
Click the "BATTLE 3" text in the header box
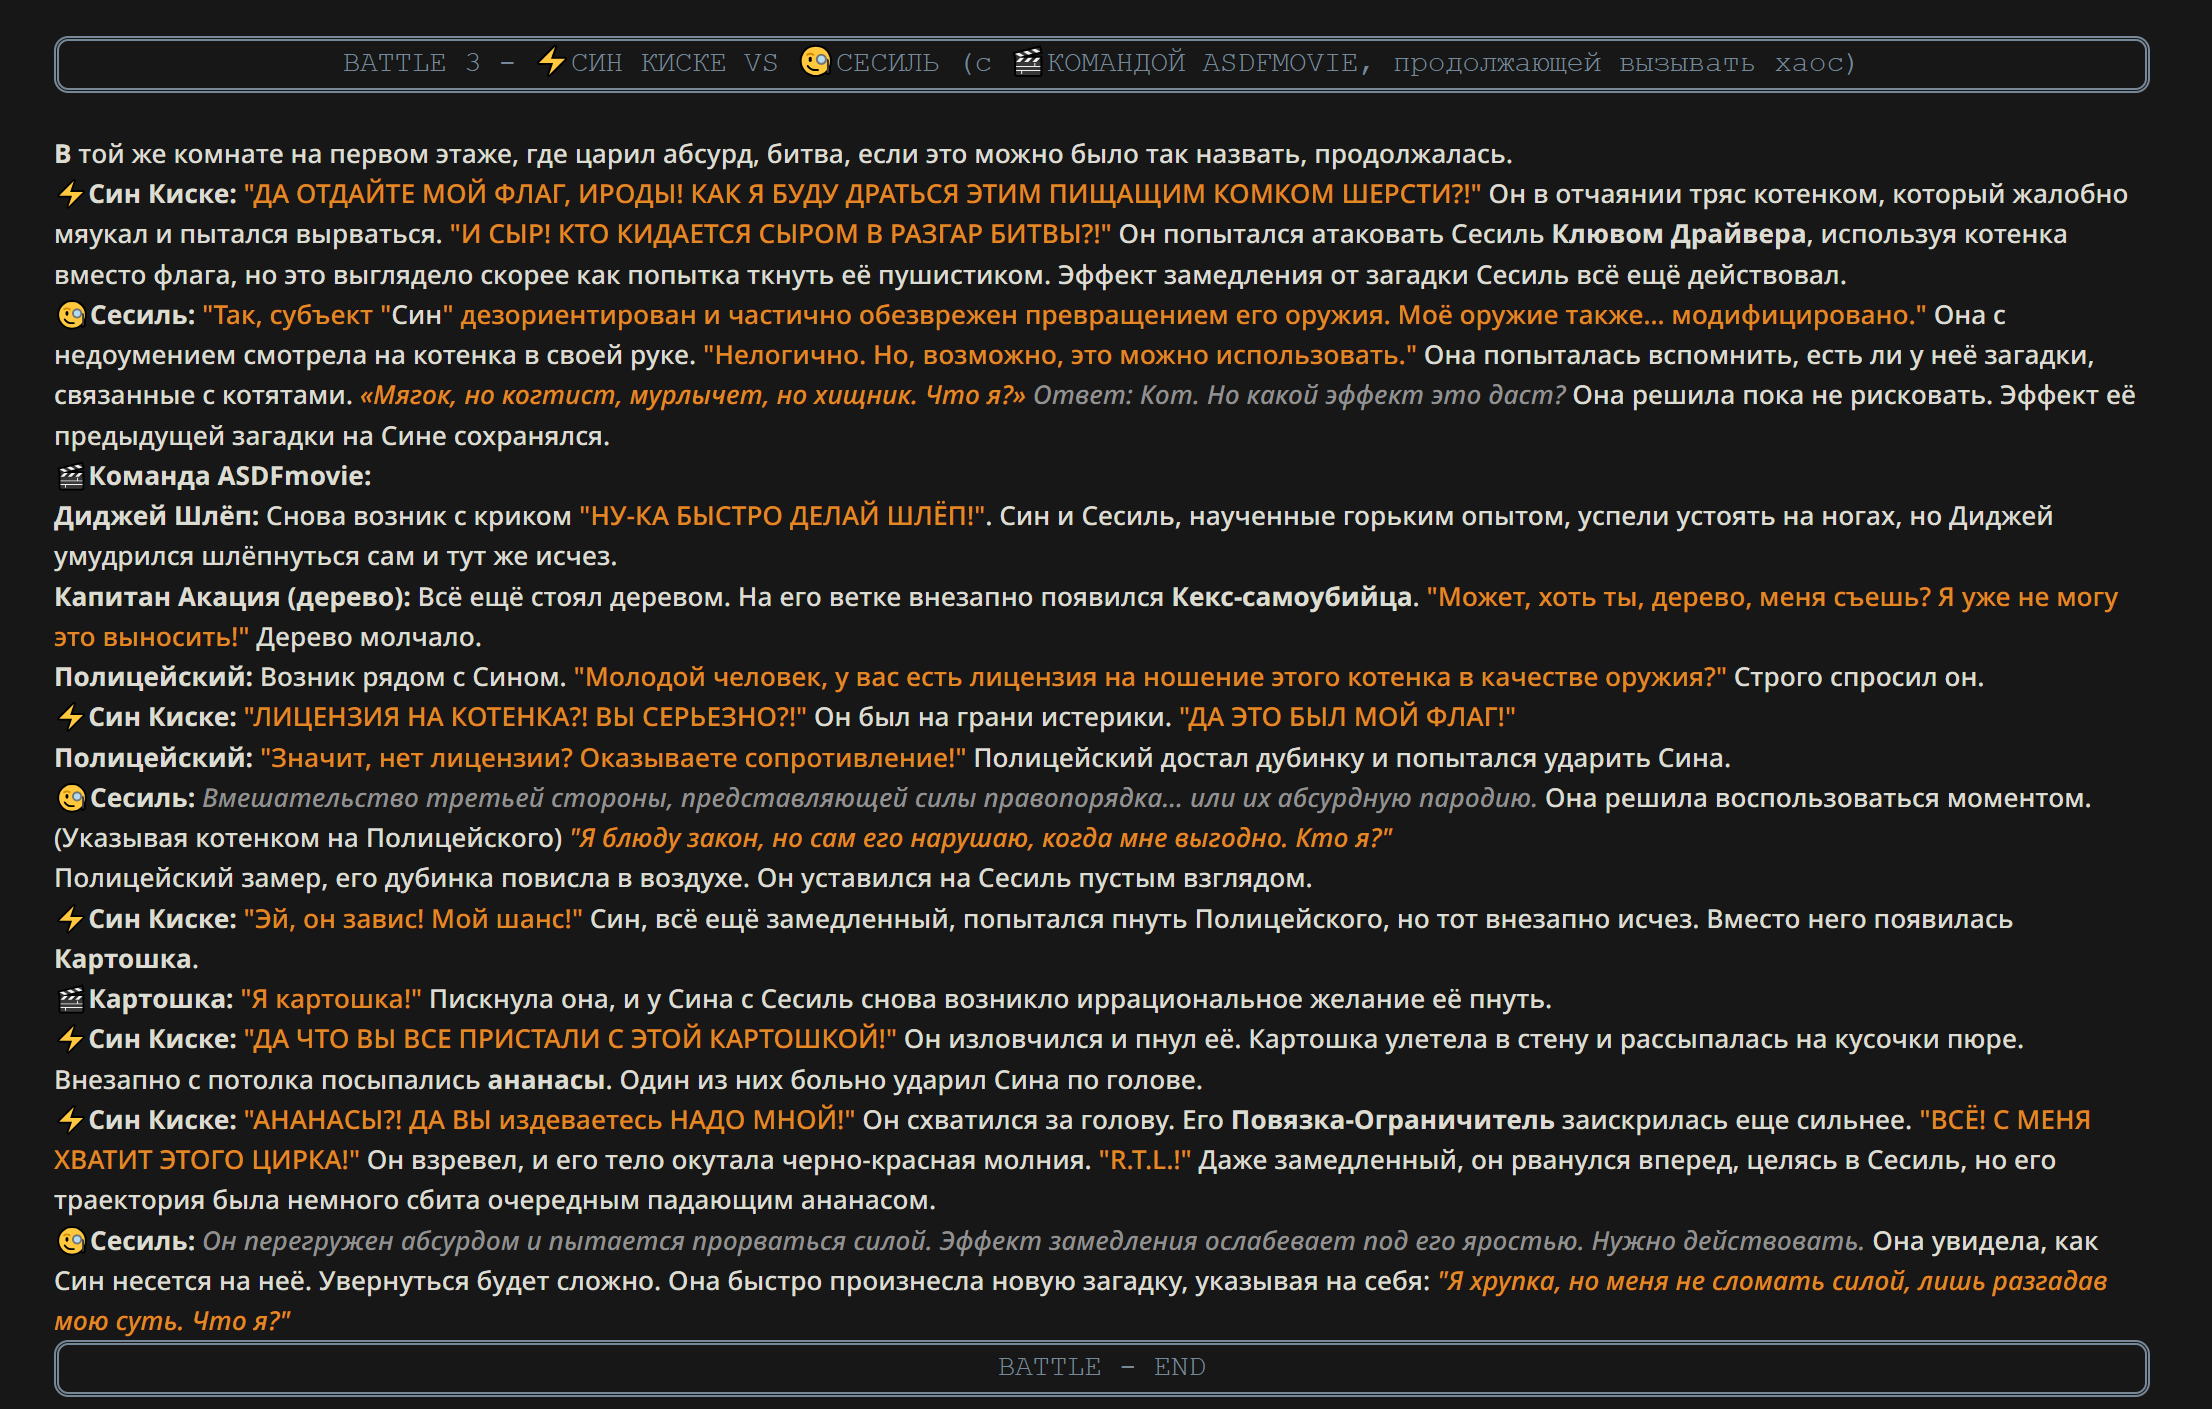(x=411, y=63)
